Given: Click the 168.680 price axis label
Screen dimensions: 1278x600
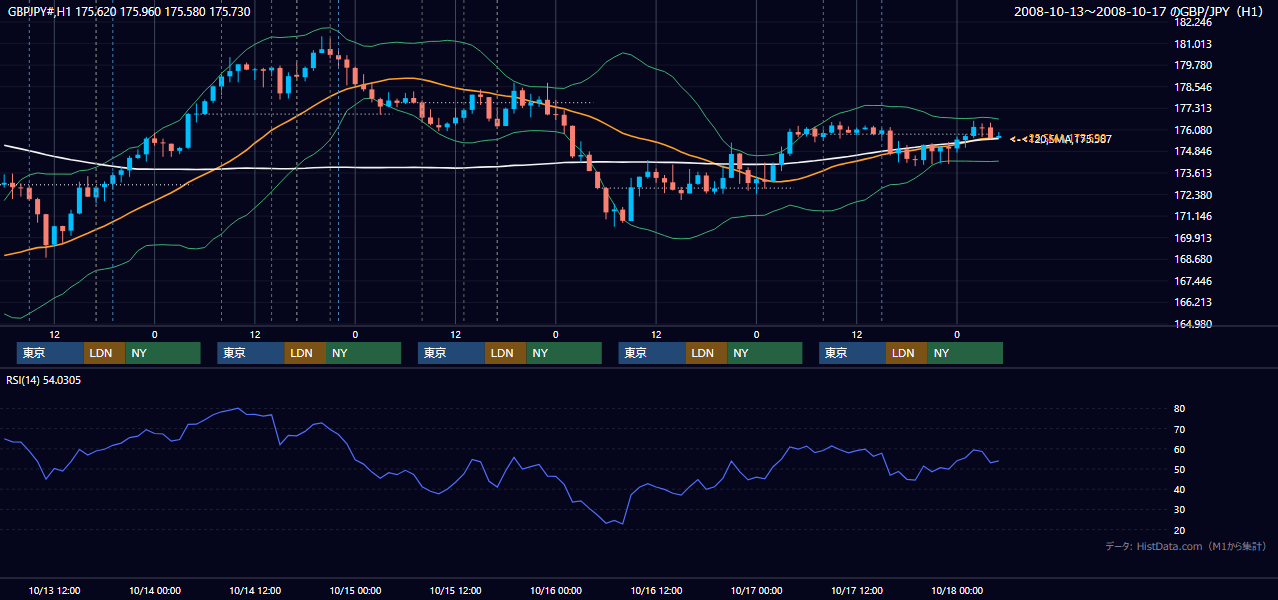Looking at the screenshot, I should click(x=1193, y=260).
